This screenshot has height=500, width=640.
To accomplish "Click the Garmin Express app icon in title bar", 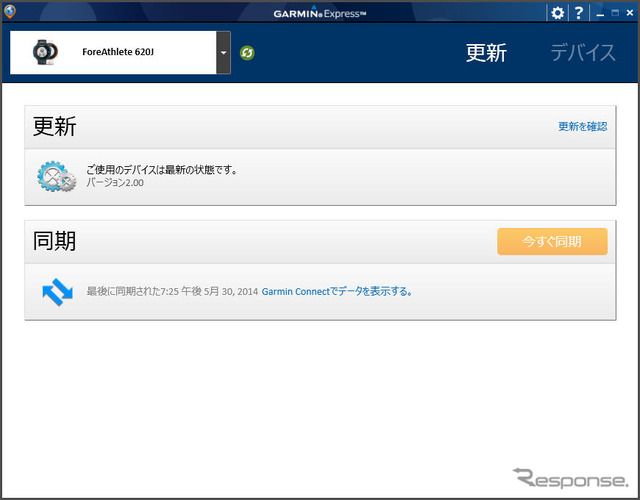I will (9, 11).
